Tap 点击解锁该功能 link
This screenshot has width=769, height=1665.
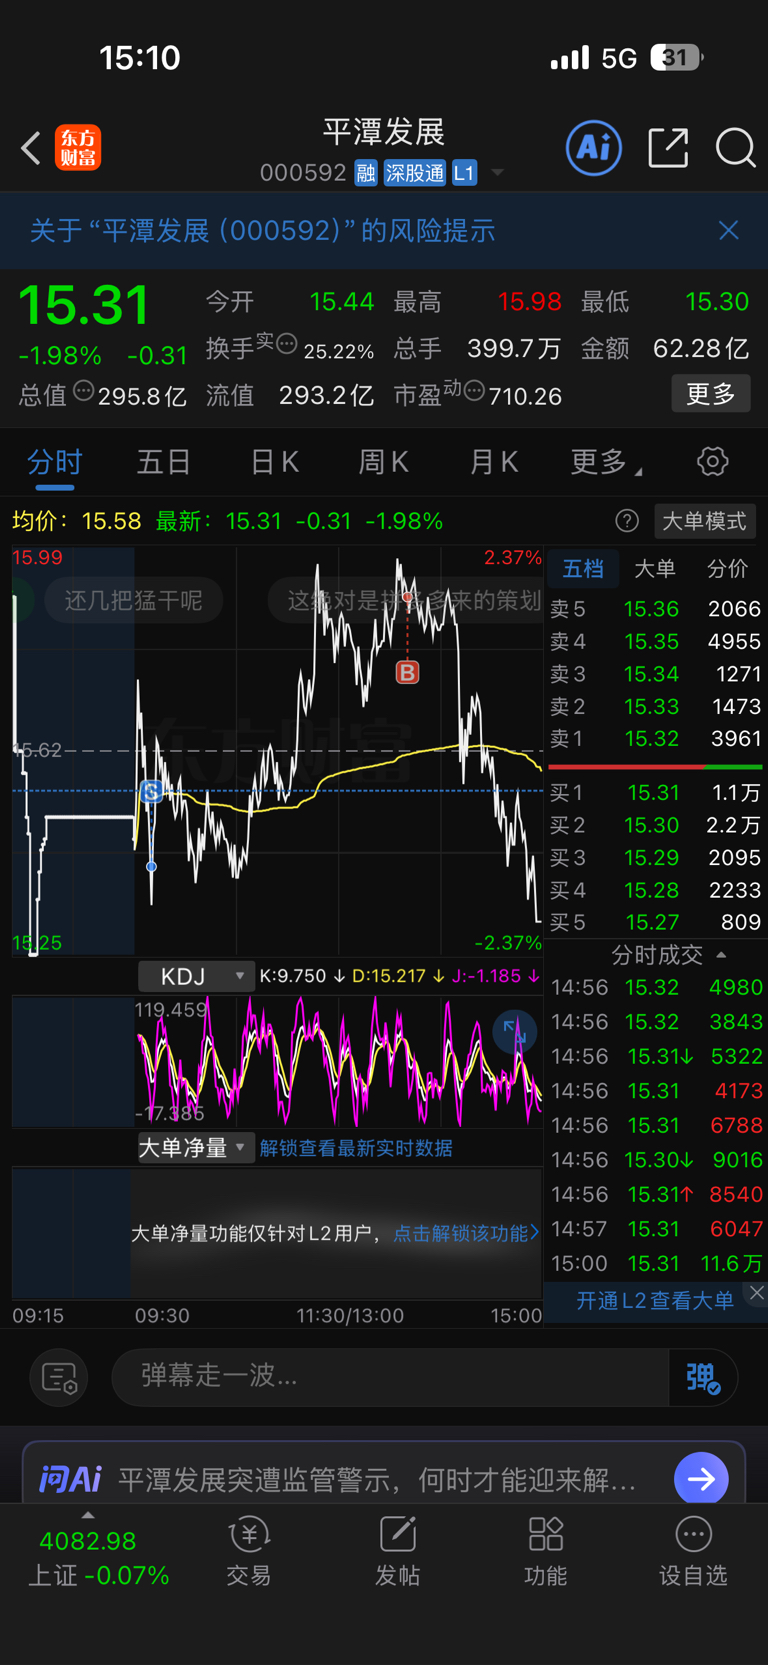click(x=465, y=1233)
